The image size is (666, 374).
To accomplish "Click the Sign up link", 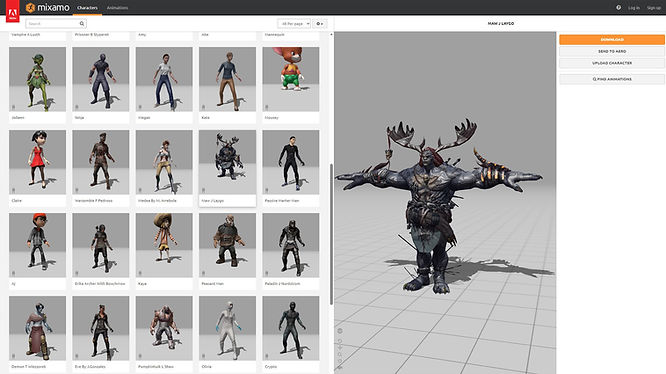I will point(654,8).
